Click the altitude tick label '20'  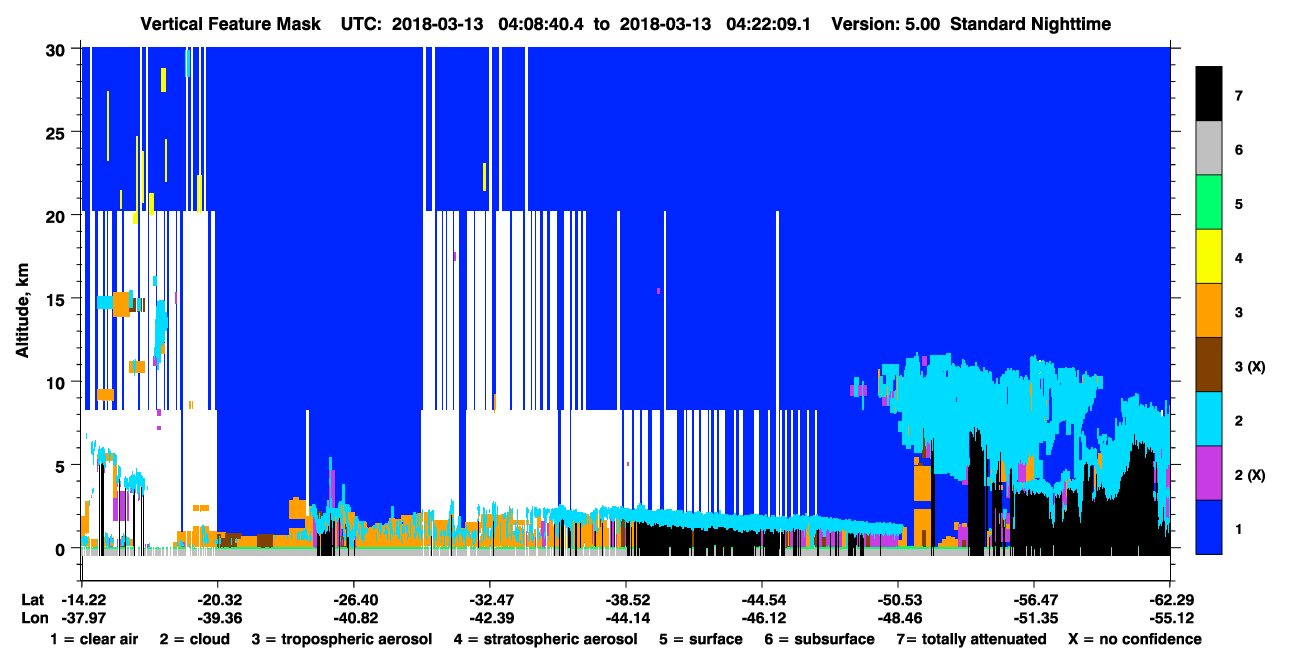point(58,215)
